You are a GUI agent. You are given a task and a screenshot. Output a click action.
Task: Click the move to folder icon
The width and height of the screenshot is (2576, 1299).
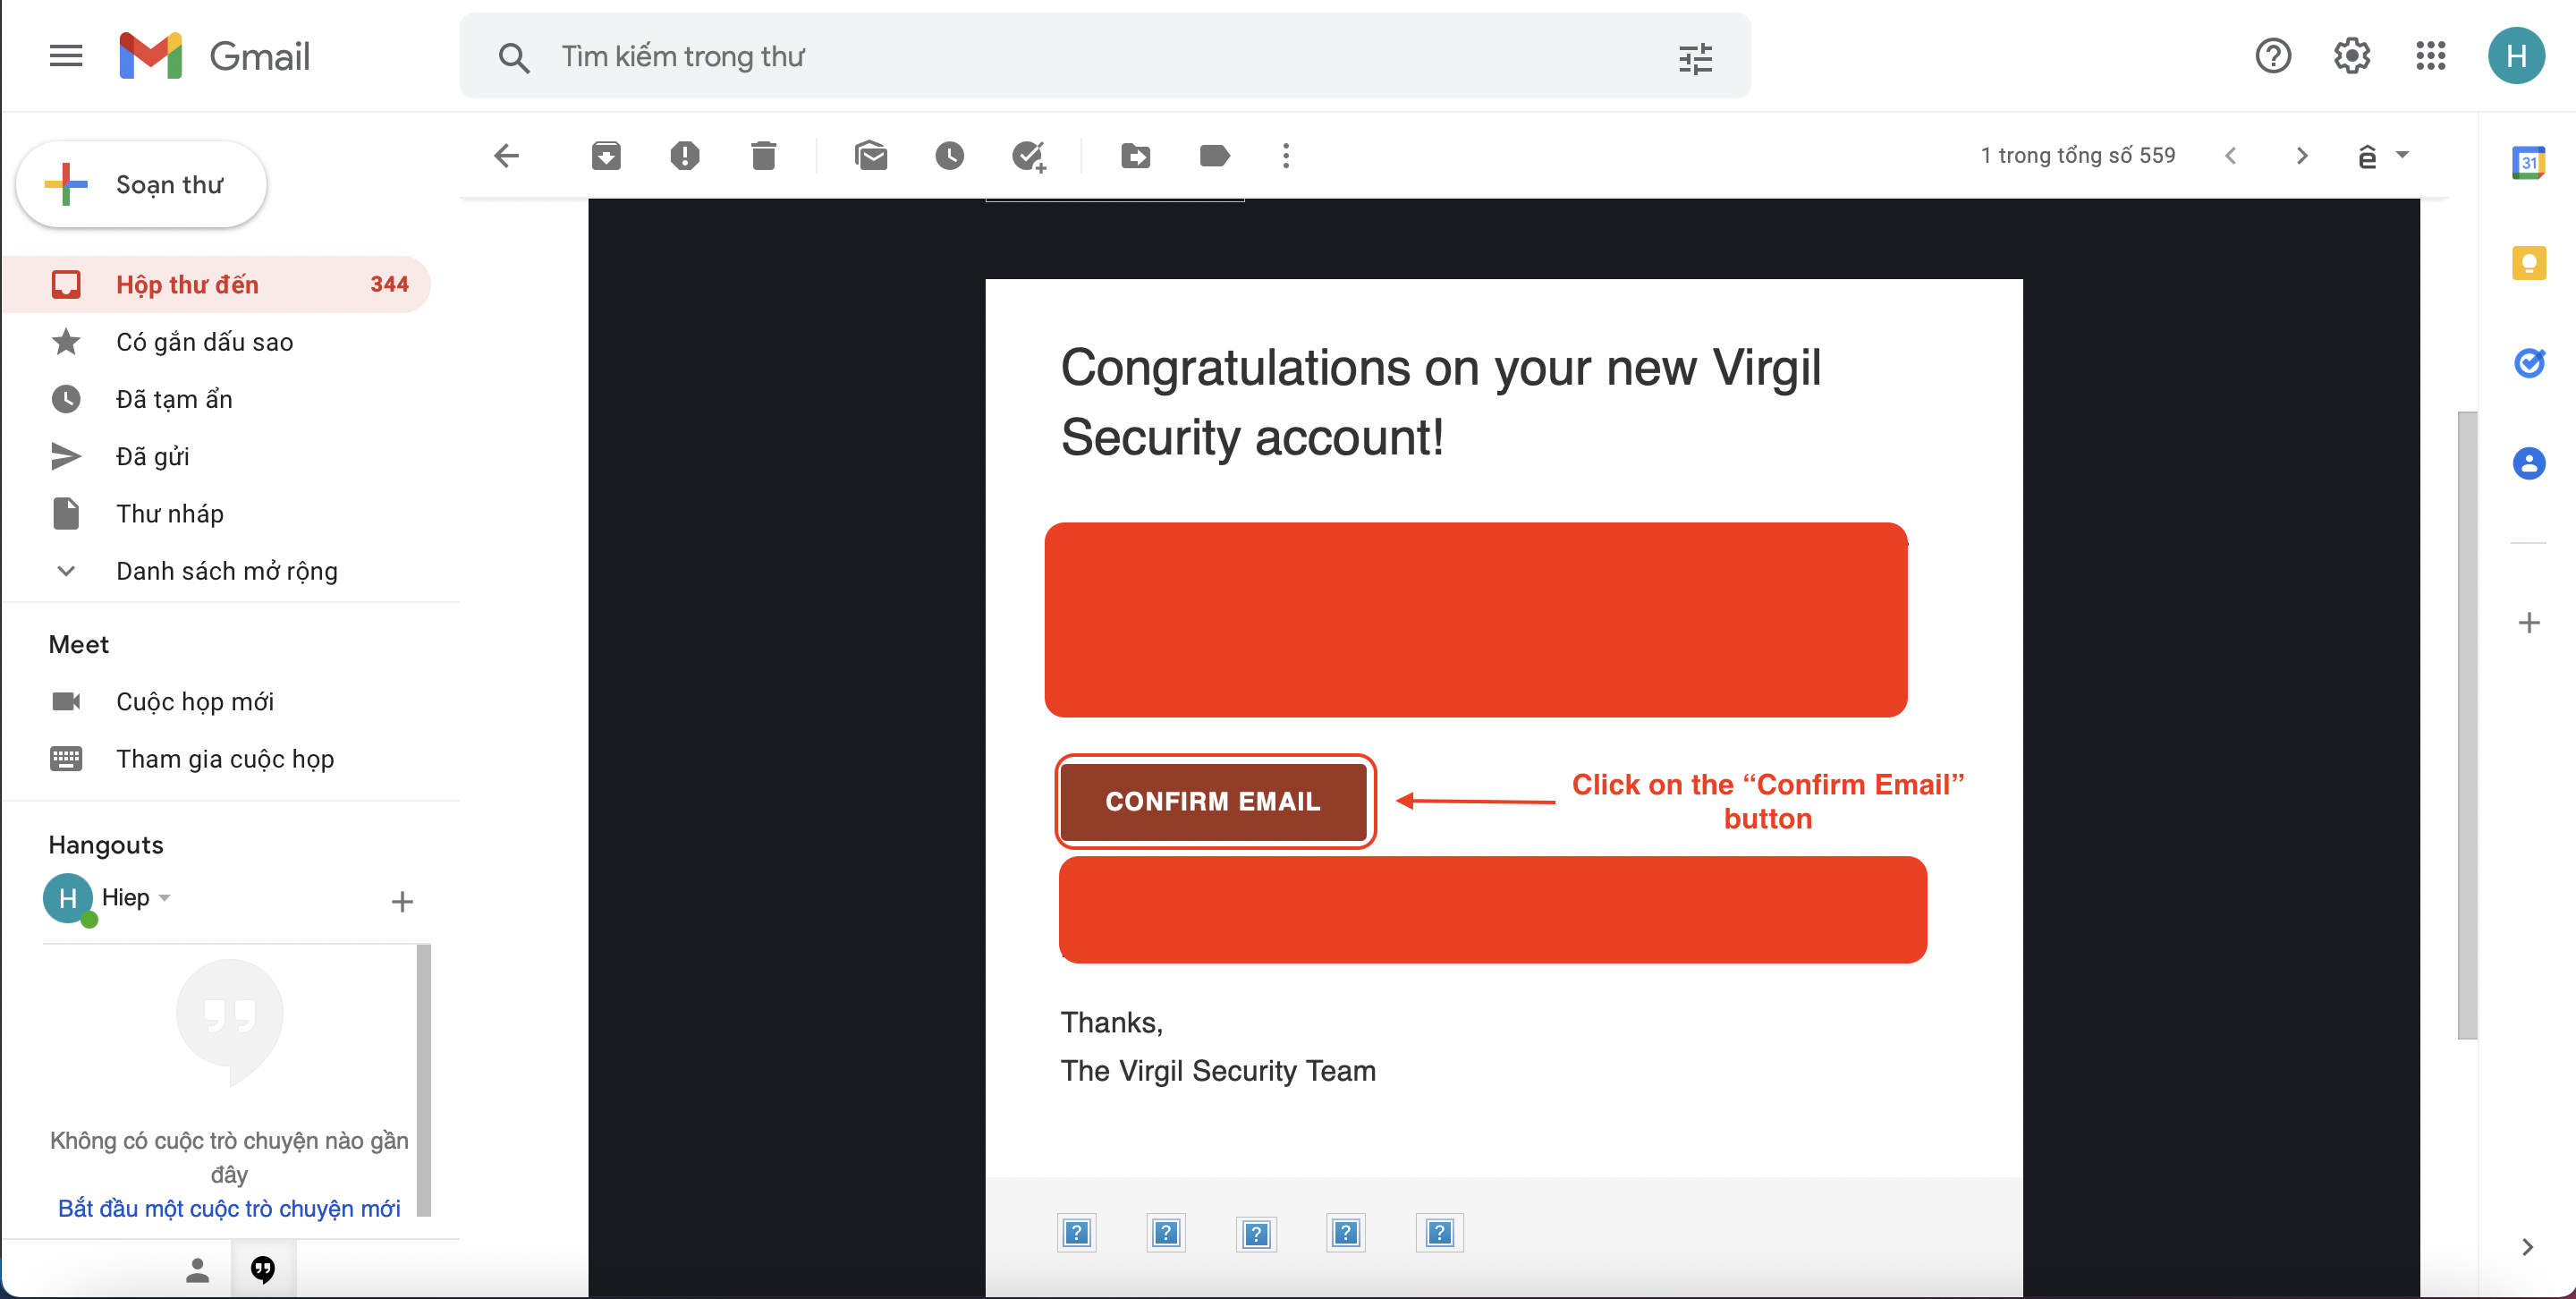click(x=1134, y=156)
